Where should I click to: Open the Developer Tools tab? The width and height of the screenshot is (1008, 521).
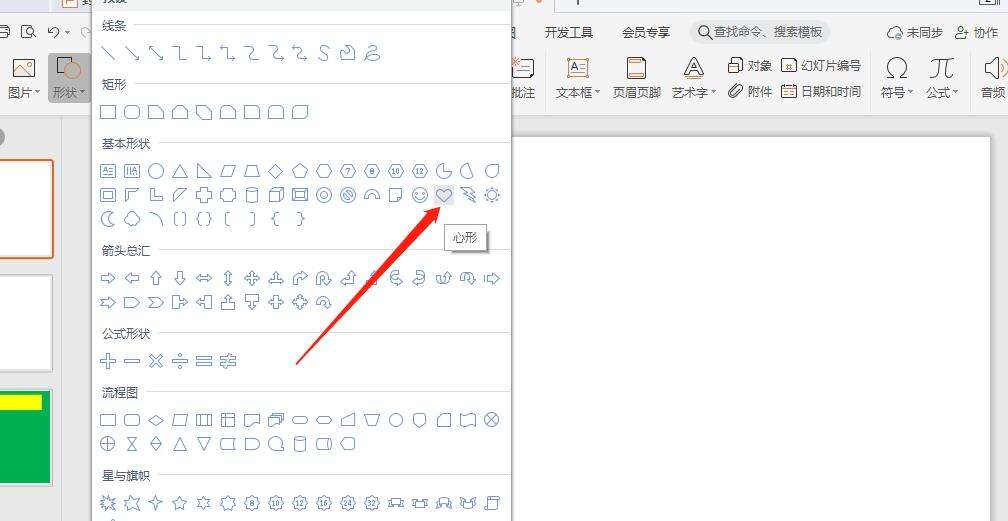pyautogui.click(x=569, y=32)
